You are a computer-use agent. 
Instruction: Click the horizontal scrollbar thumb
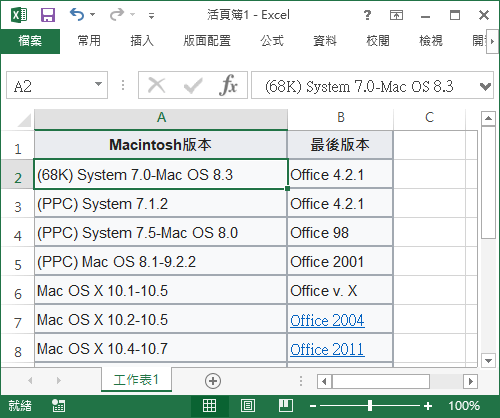coord(381,381)
